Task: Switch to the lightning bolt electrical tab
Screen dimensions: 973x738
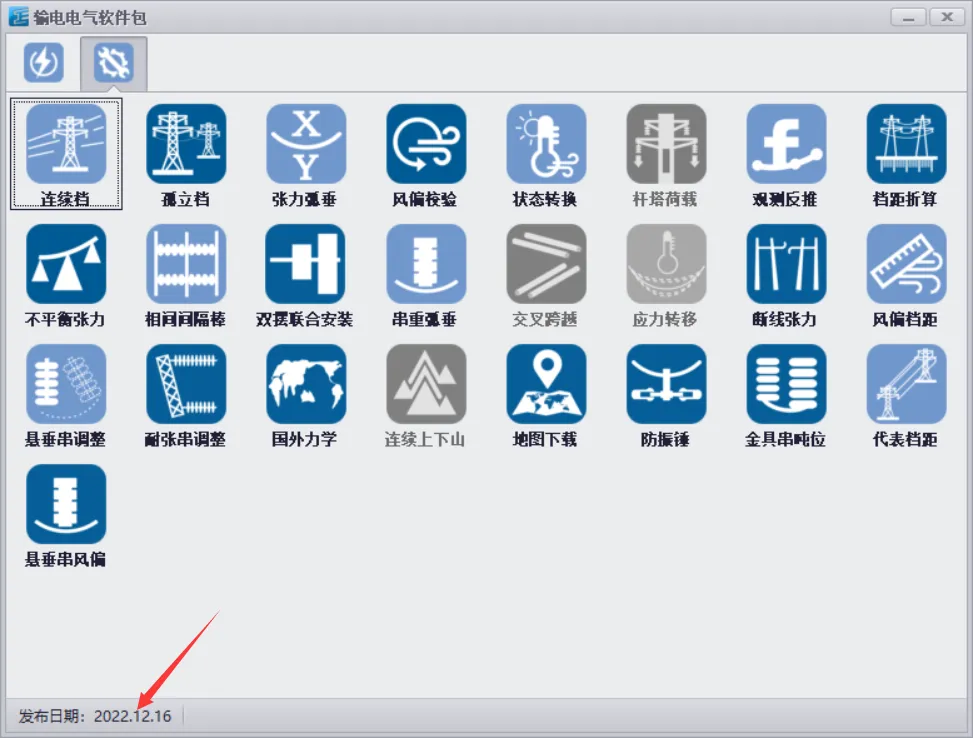Action: (43, 62)
